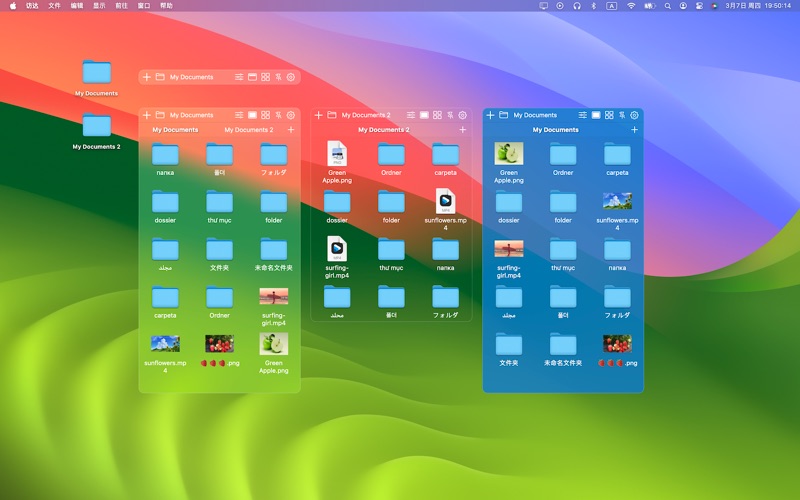Open gear settings in the My Documents 2 panel

pyautogui.click(x=462, y=115)
